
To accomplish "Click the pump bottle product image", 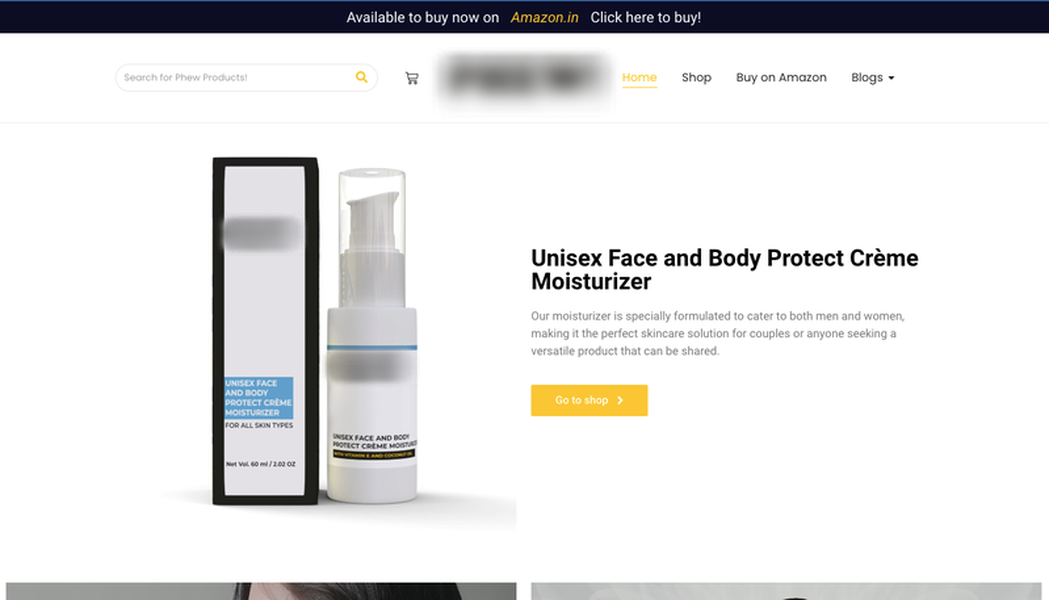I will click(x=372, y=336).
